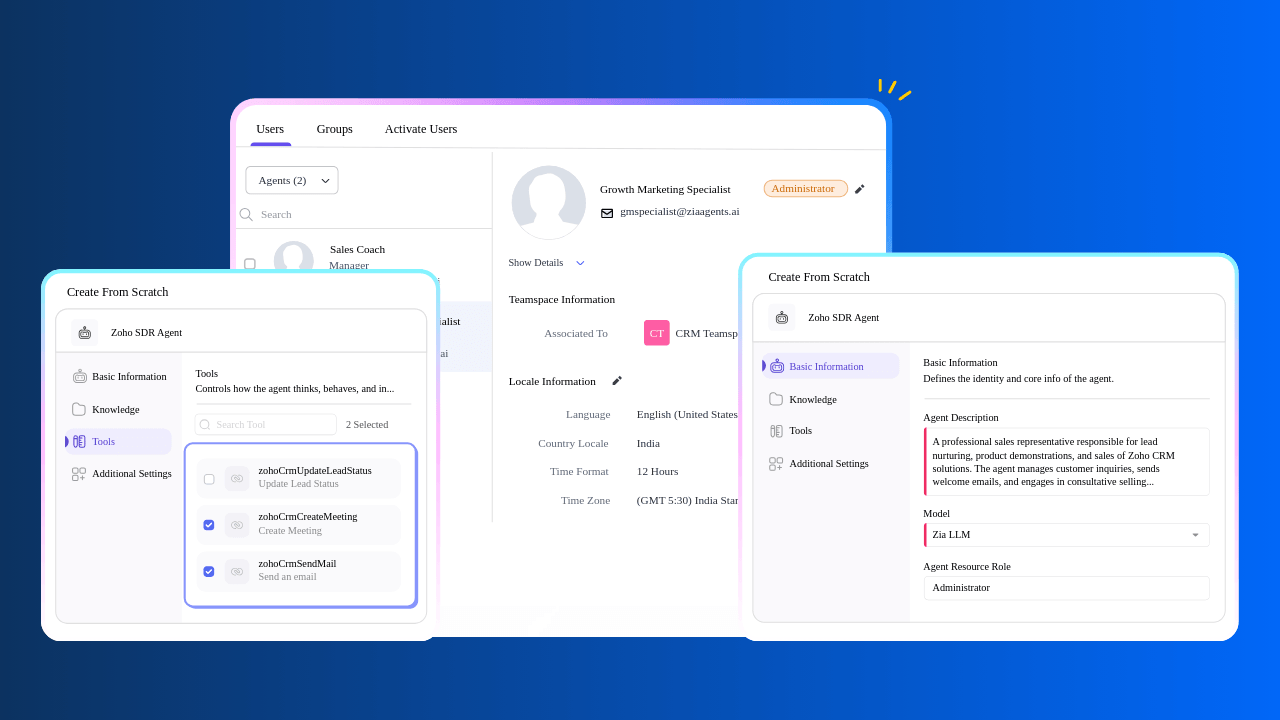Screen dimensions: 1280x720
Task: Click the Show Details chevron arrow
Action: tap(580, 263)
